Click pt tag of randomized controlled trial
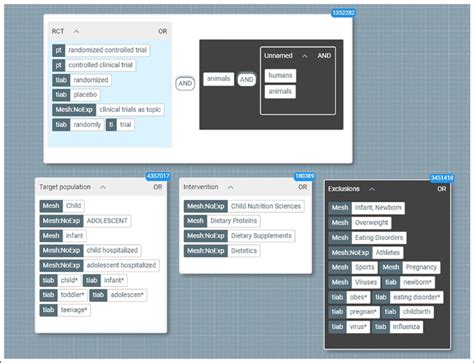The image size is (474, 363). pyautogui.click(x=58, y=50)
